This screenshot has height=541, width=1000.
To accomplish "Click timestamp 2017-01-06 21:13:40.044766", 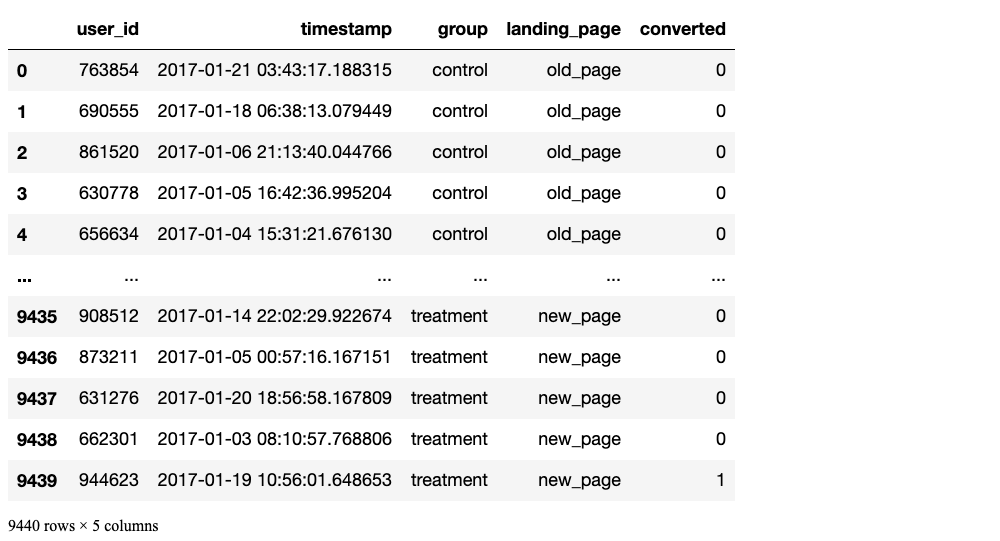I will click(274, 153).
